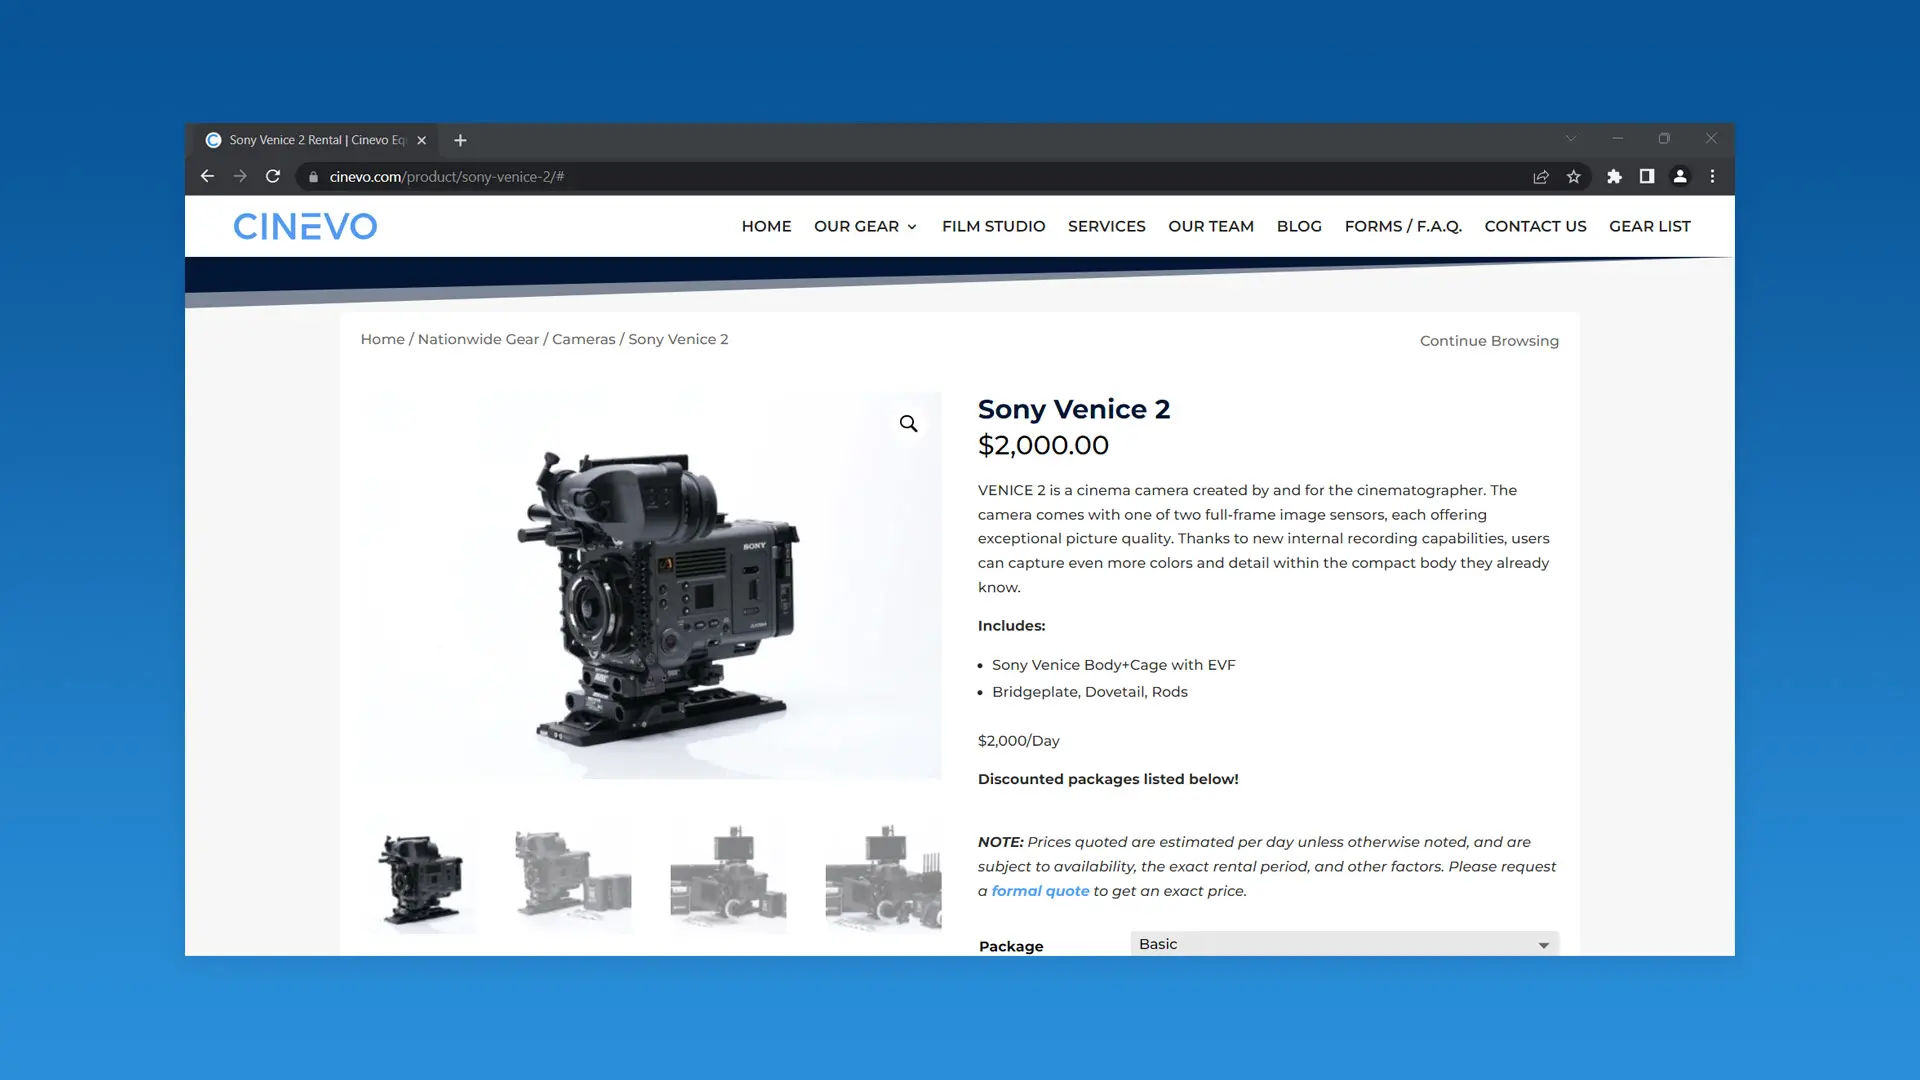Select the first camera thumbnail

coord(418,878)
